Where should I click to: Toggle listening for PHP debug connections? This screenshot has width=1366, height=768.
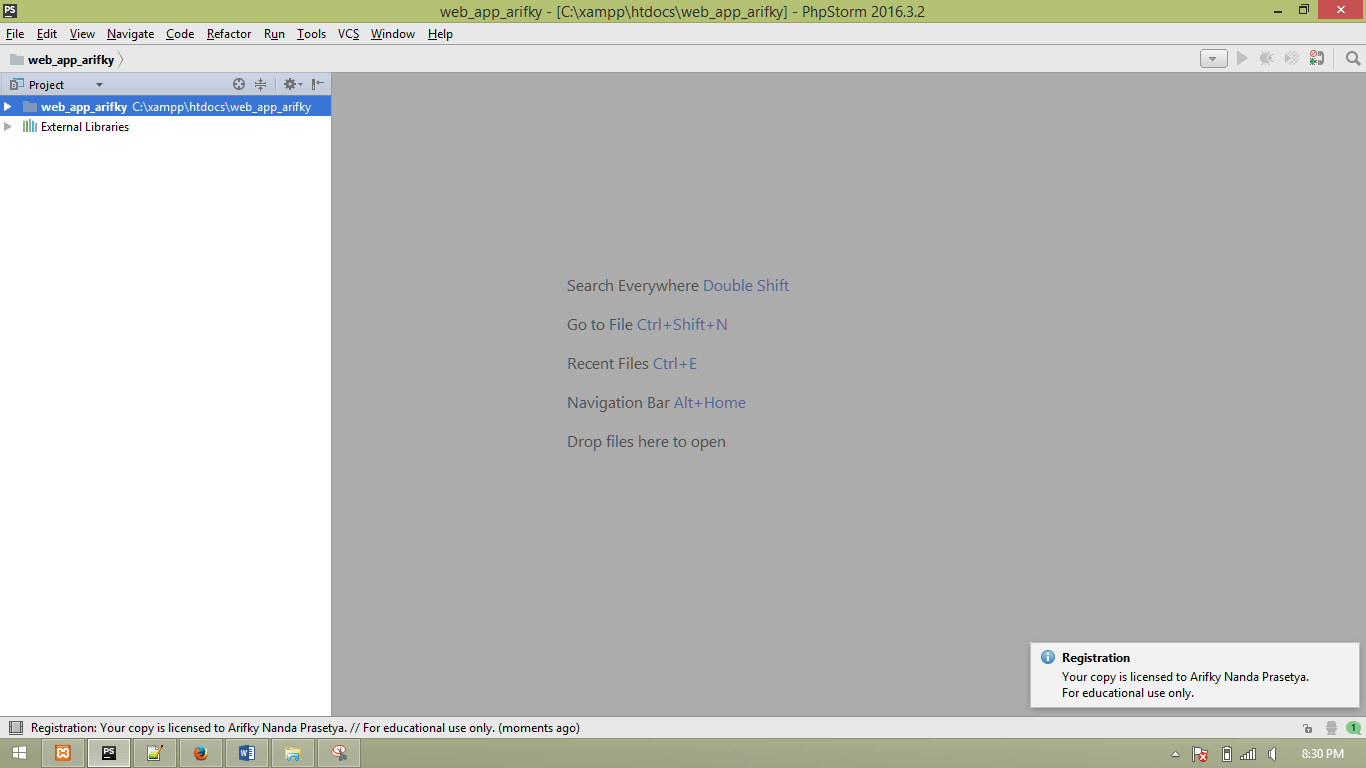click(1317, 59)
